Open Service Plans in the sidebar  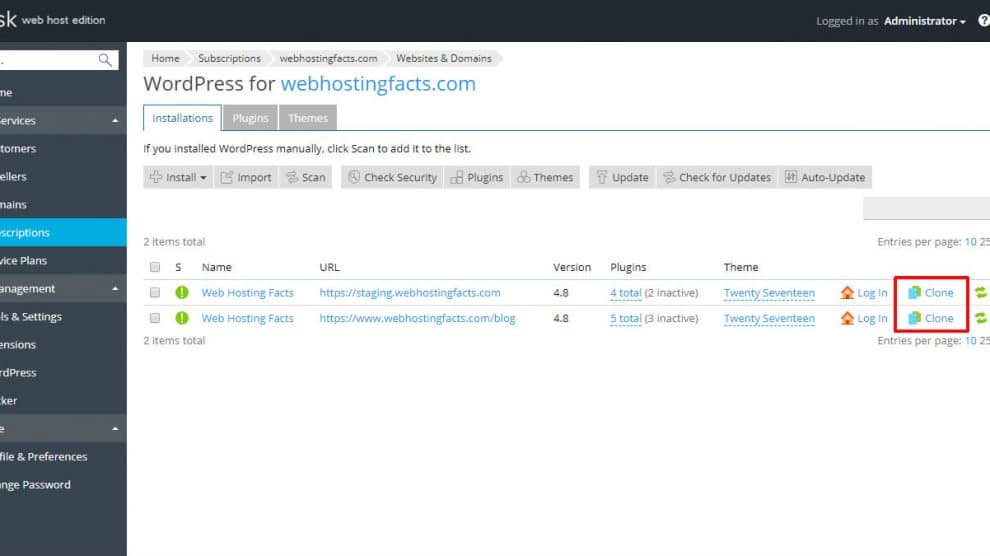tap(63, 260)
